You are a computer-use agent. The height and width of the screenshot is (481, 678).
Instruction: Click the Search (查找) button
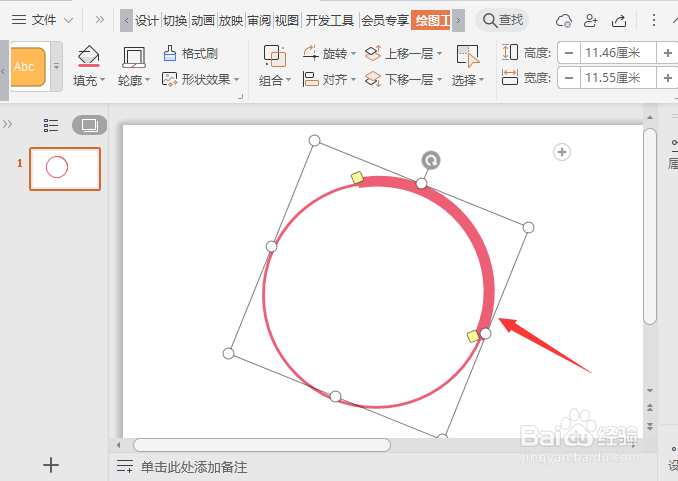point(502,20)
